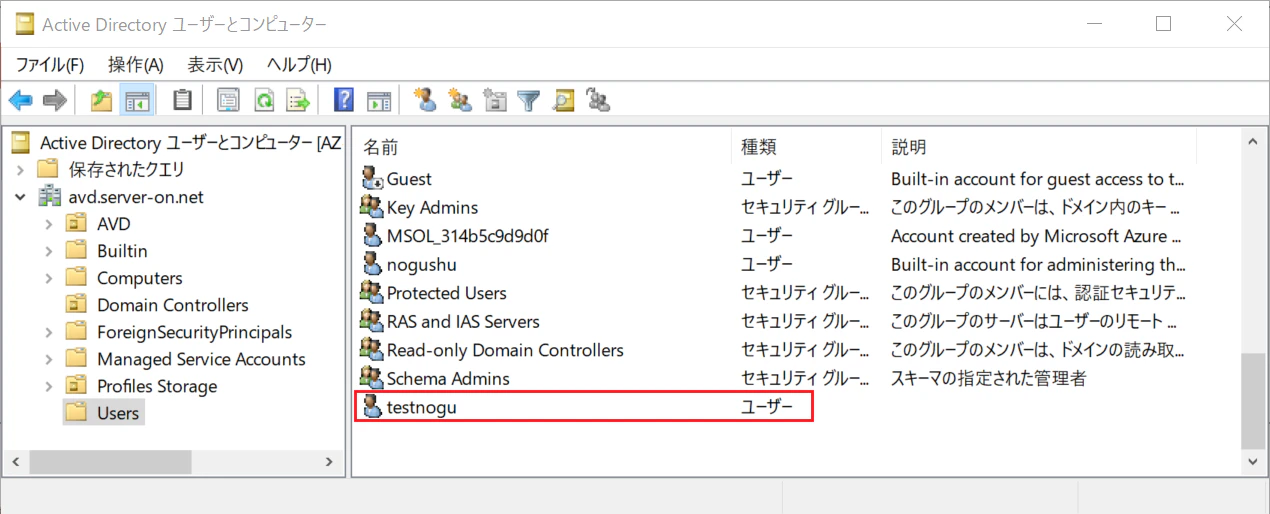
Task: Click the MSOL_314b5c9d9d0f user icon
Action: [372, 236]
